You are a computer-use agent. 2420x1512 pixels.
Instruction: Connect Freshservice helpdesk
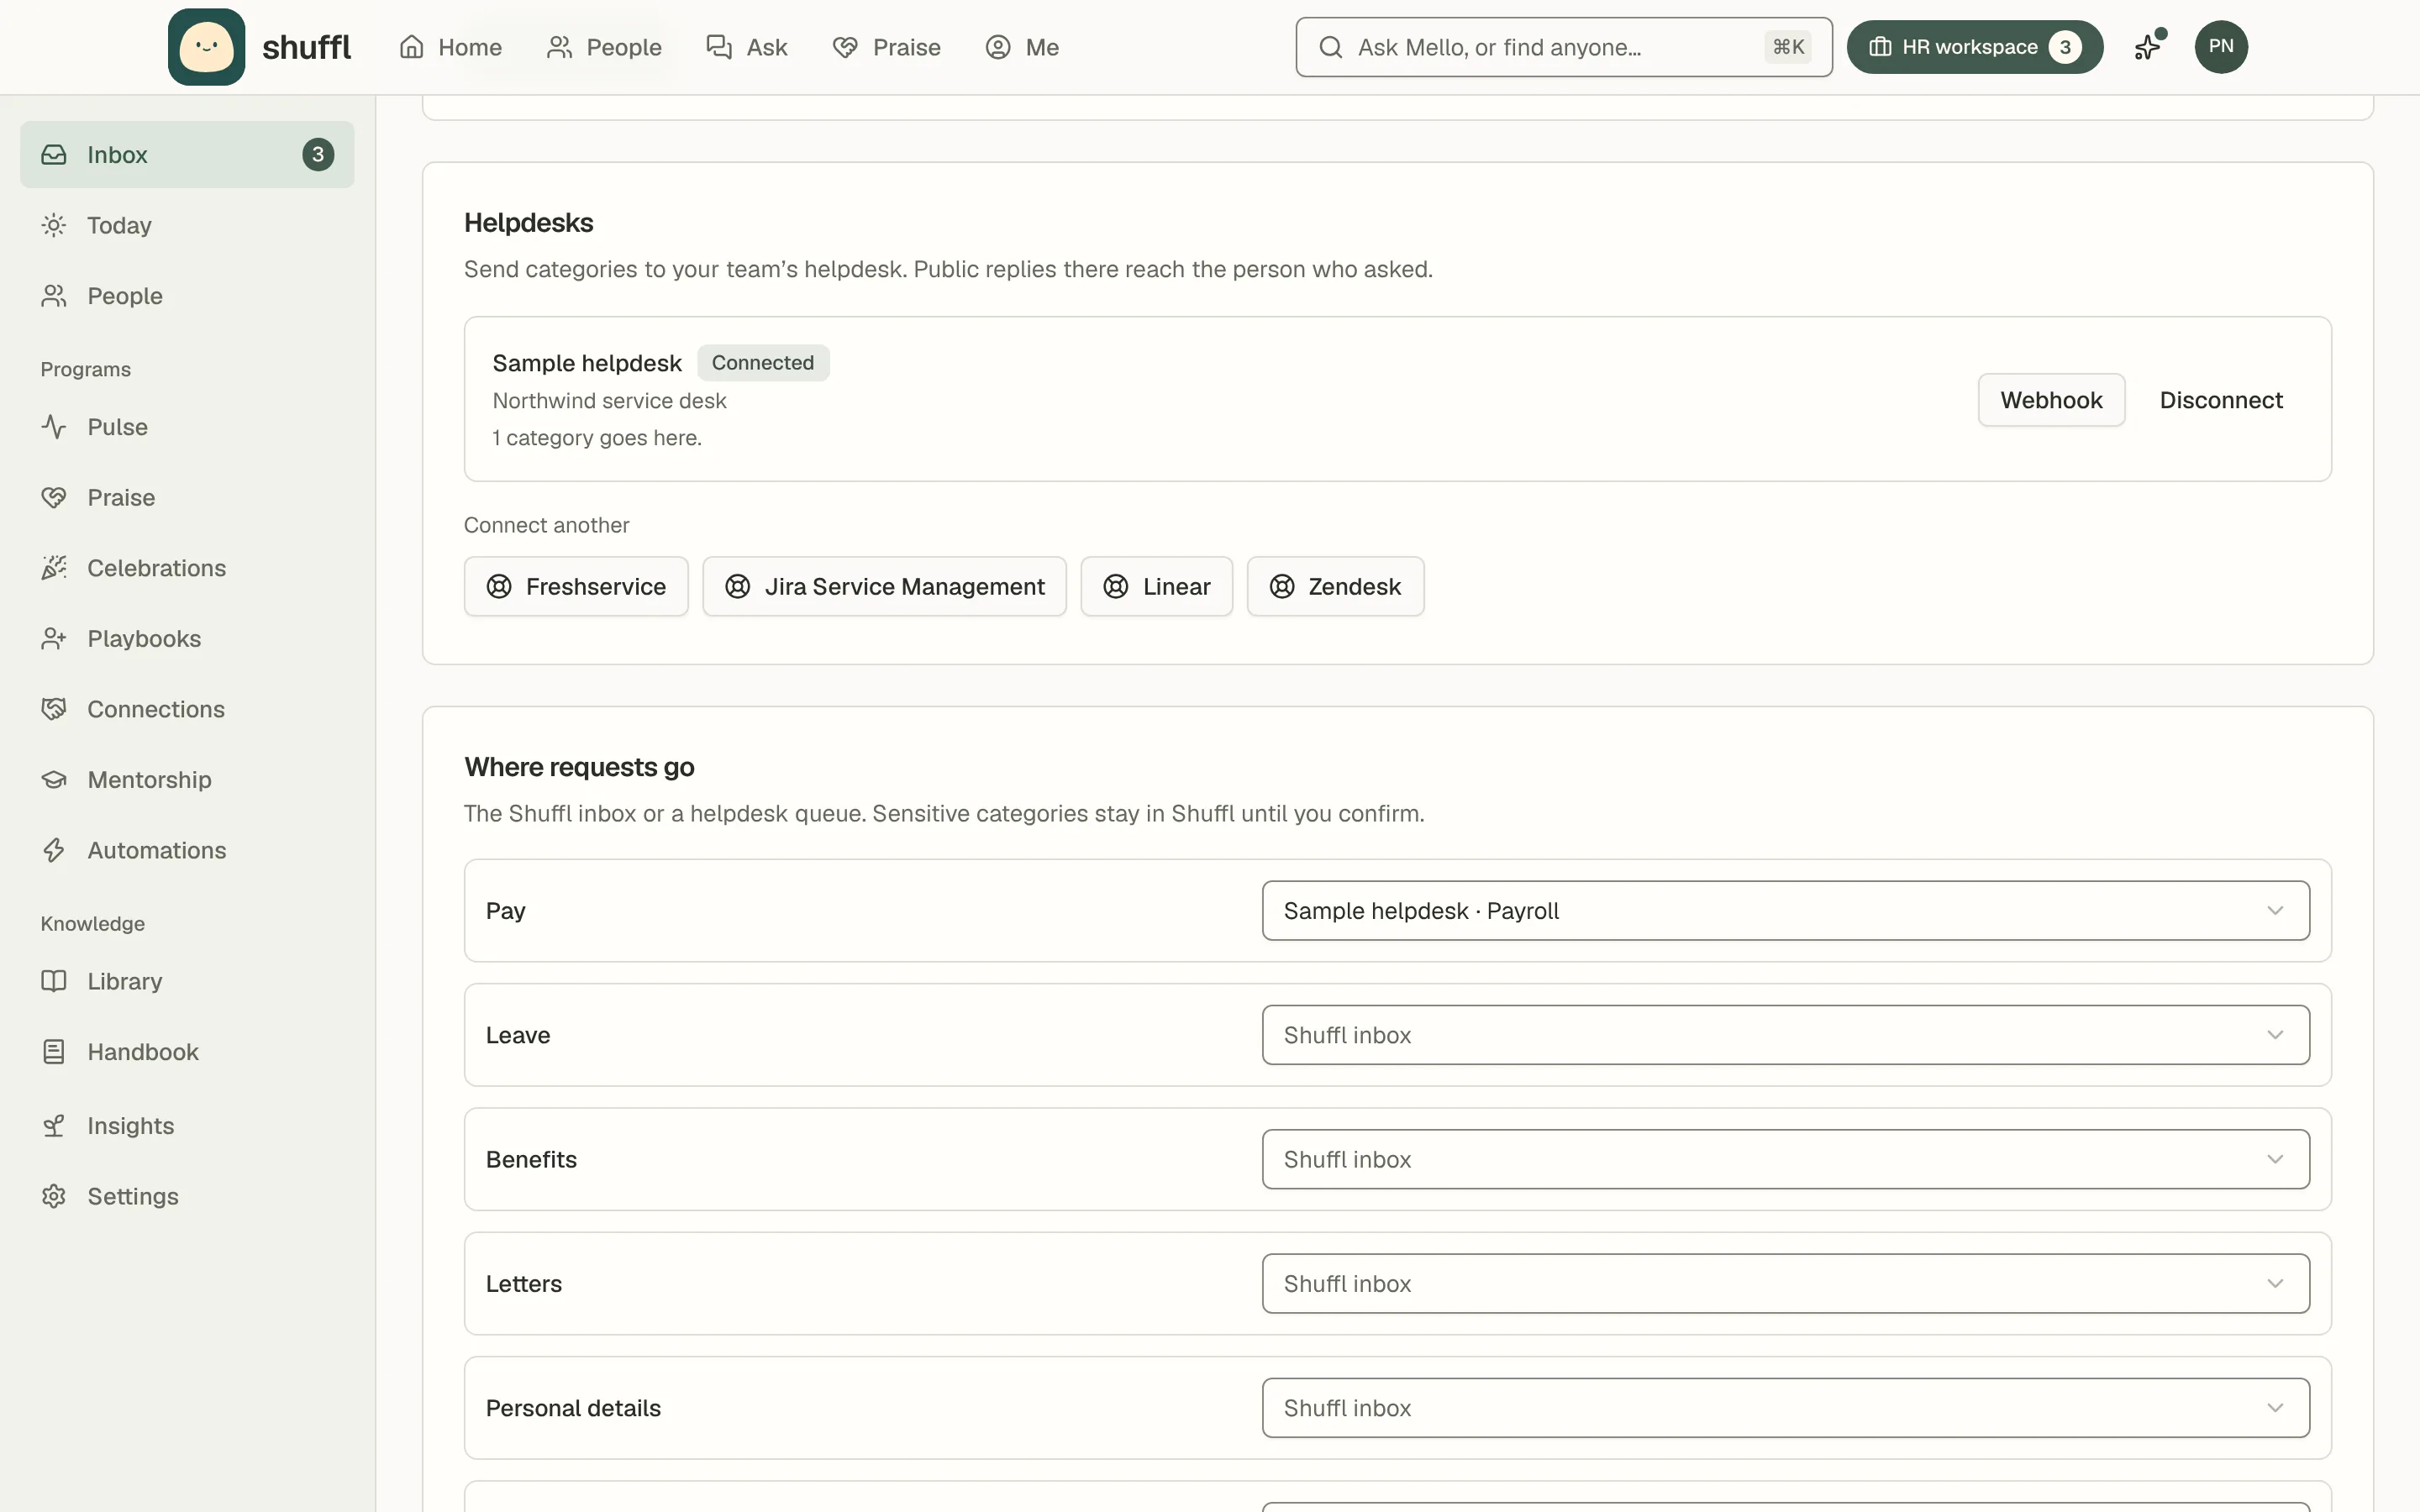[576, 587]
